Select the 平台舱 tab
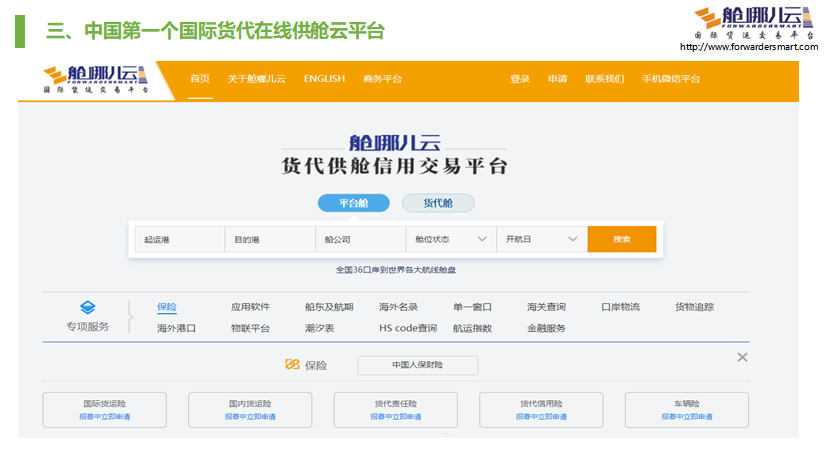 (354, 203)
